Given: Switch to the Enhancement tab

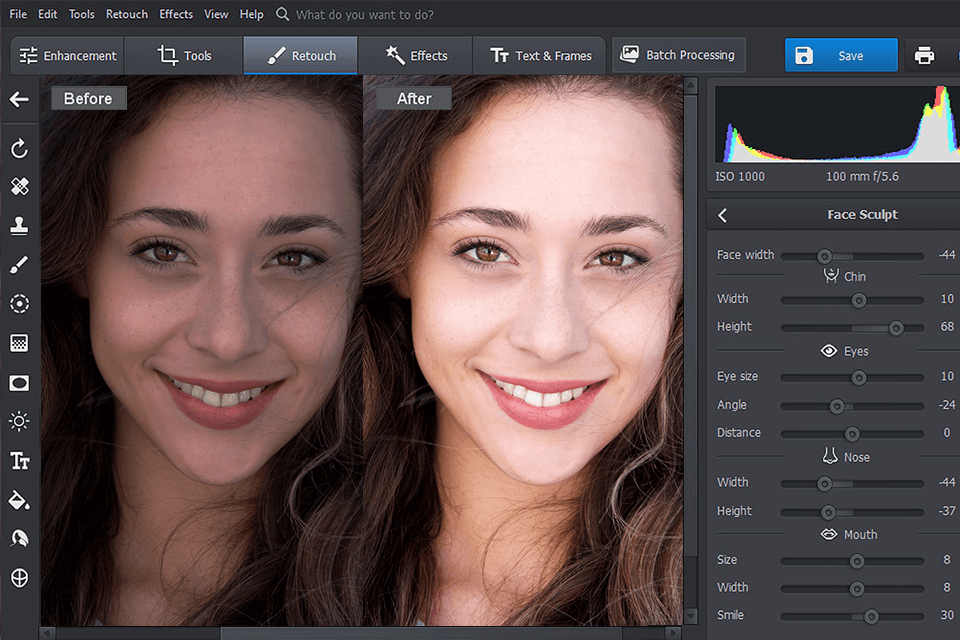Looking at the screenshot, I should pyautogui.click(x=68, y=56).
